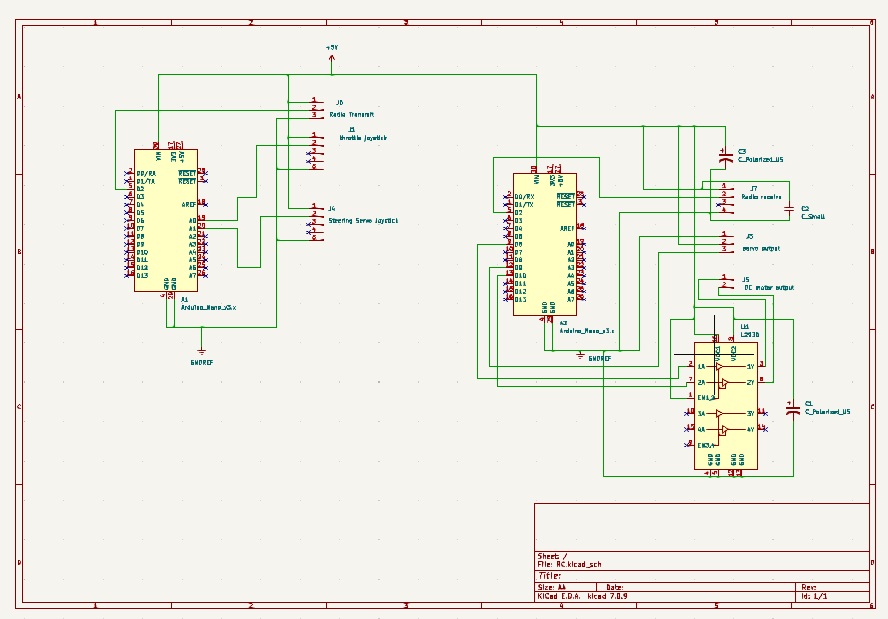Click the GNDREF ground symbol under A1

coord(203,353)
